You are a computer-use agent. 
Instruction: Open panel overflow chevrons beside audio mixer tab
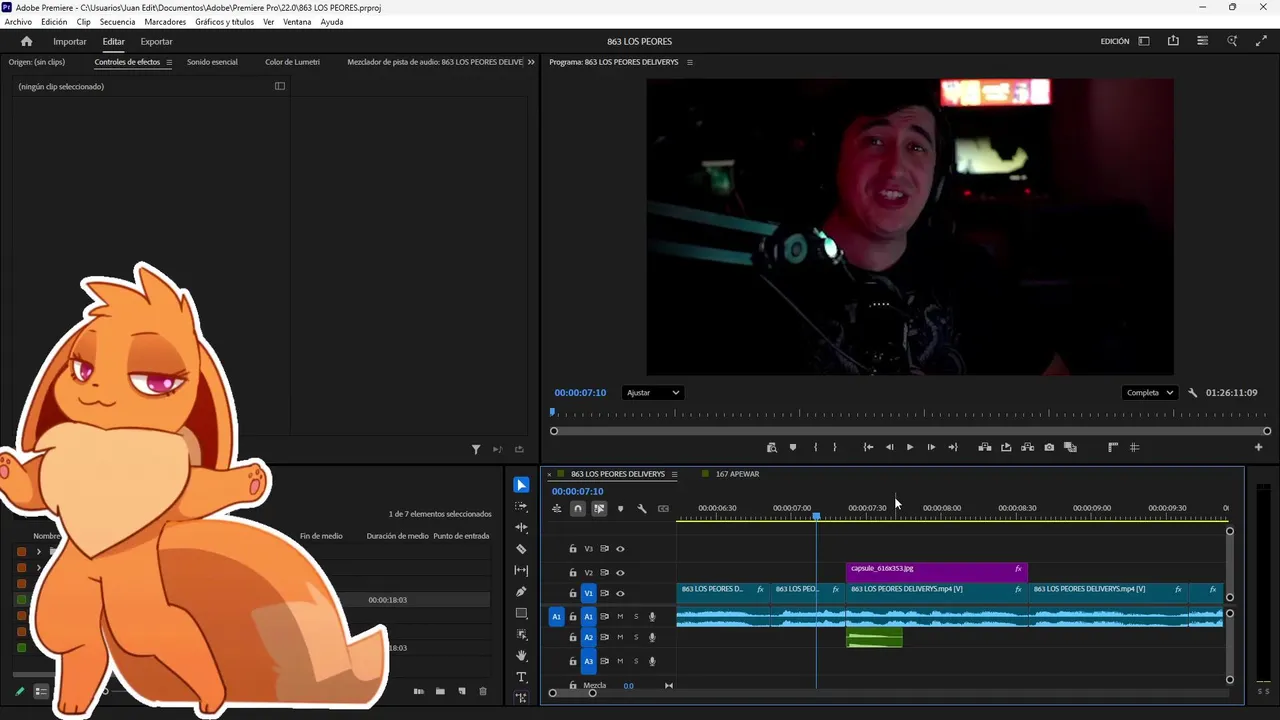point(531,62)
